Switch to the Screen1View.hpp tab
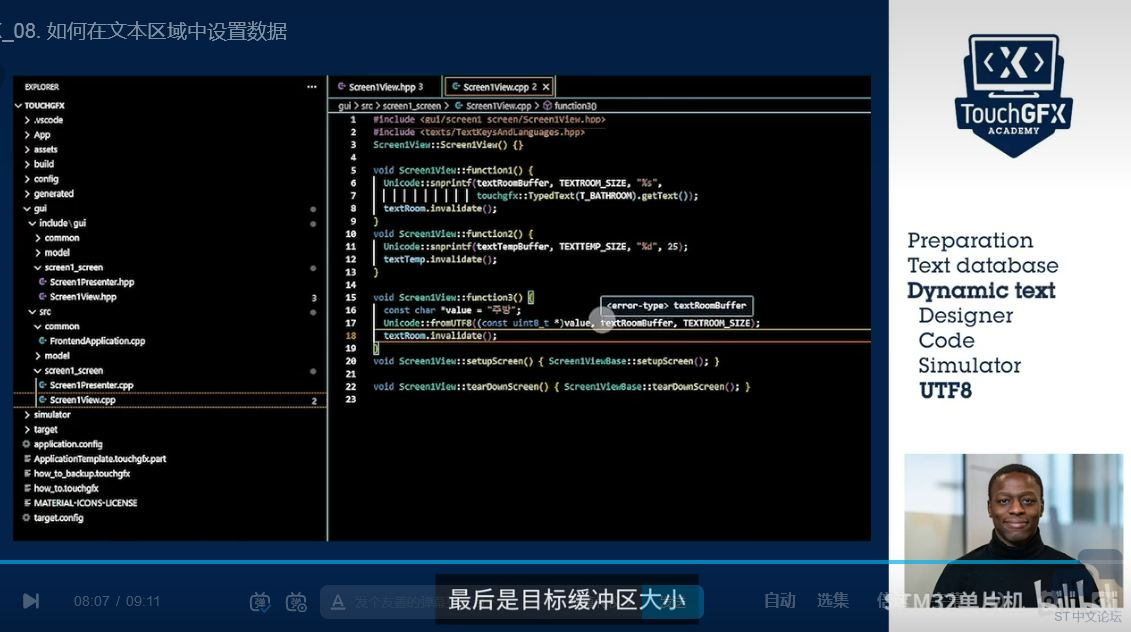The width and height of the screenshot is (1131, 632). pyautogui.click(x=384, y=87)
